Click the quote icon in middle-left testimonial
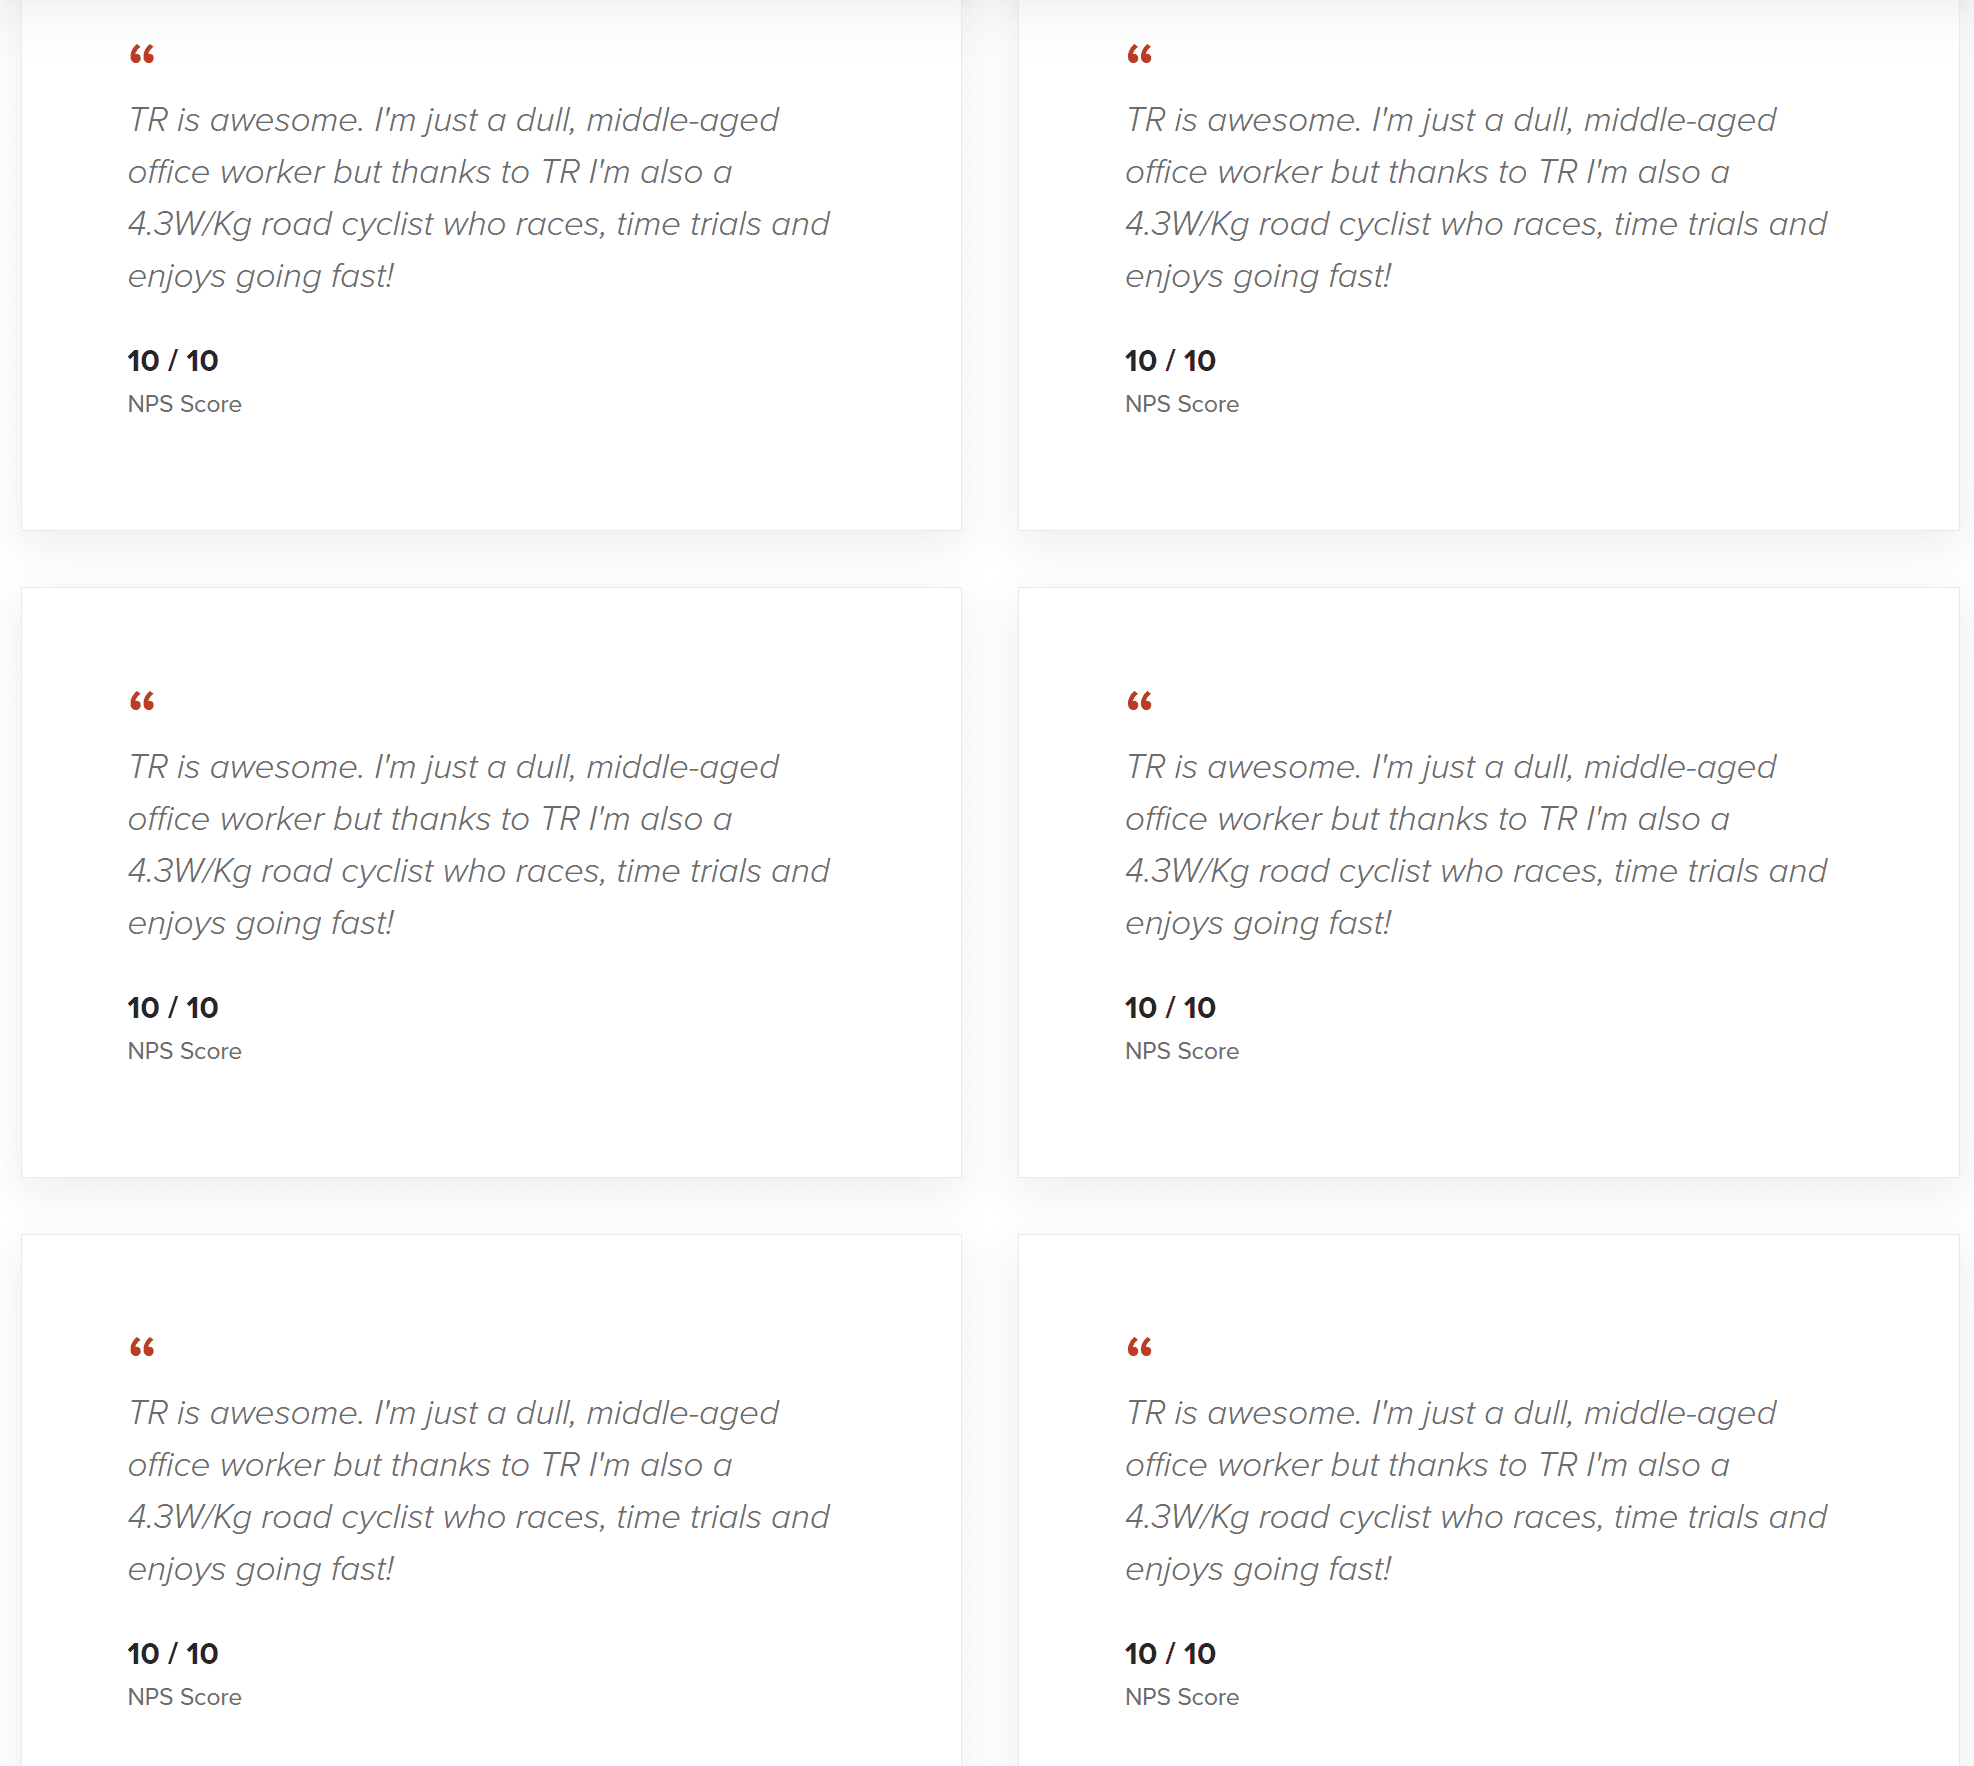The width and height of the screenshot is (1974, 1766). 142,702
